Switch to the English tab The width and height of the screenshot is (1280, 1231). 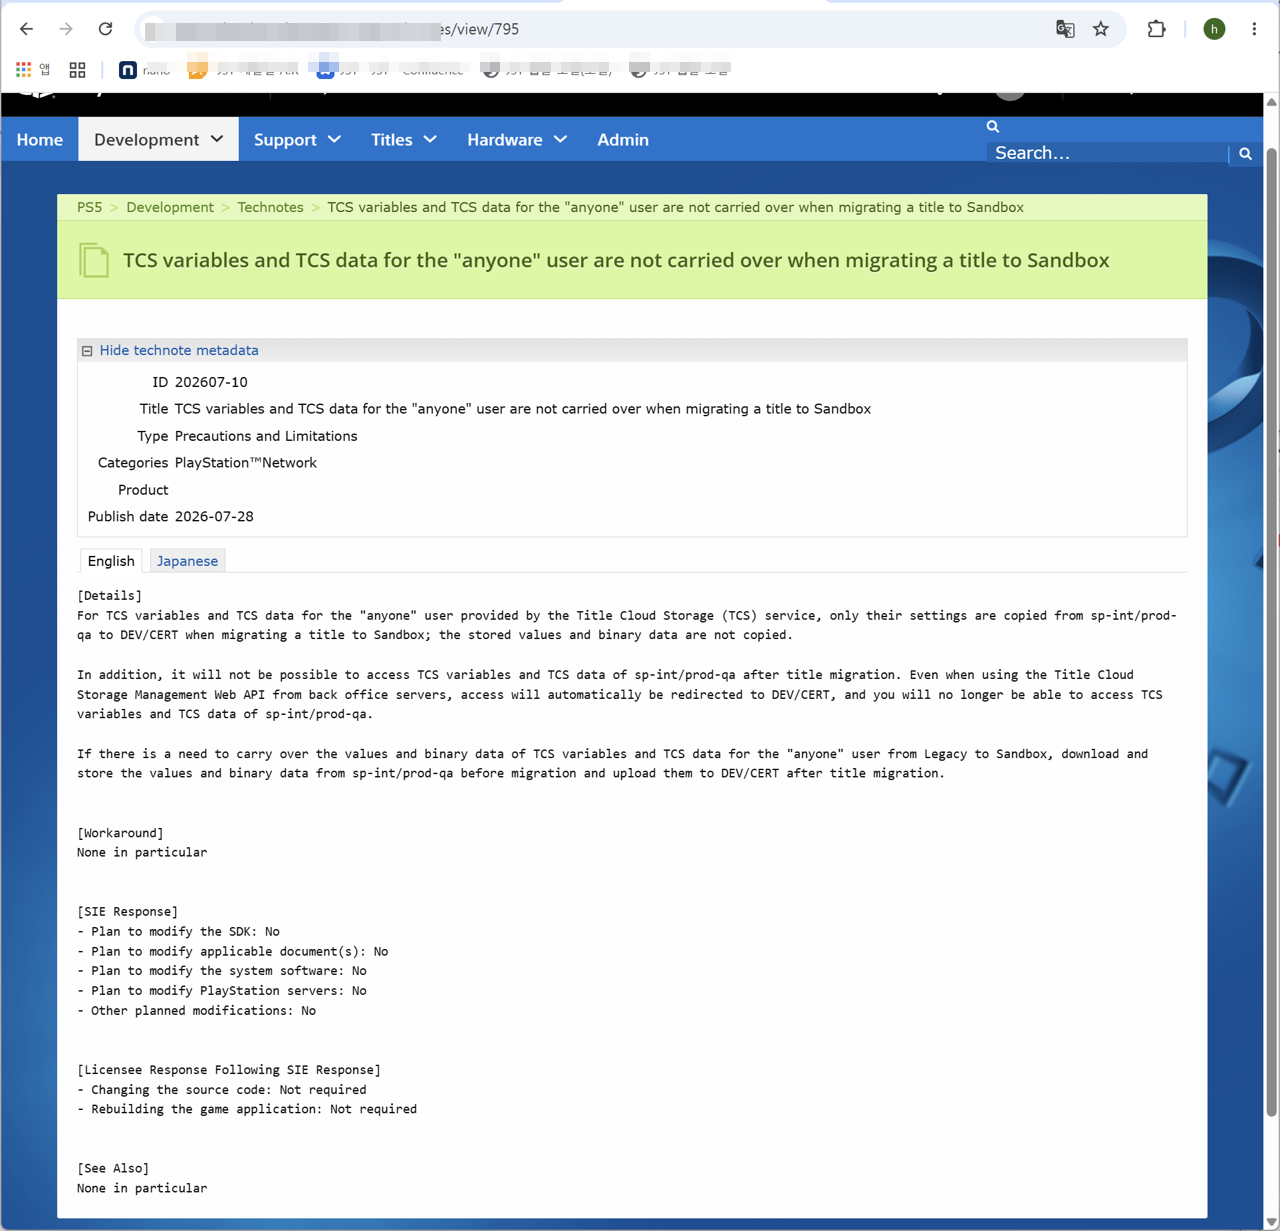[111, 561]
